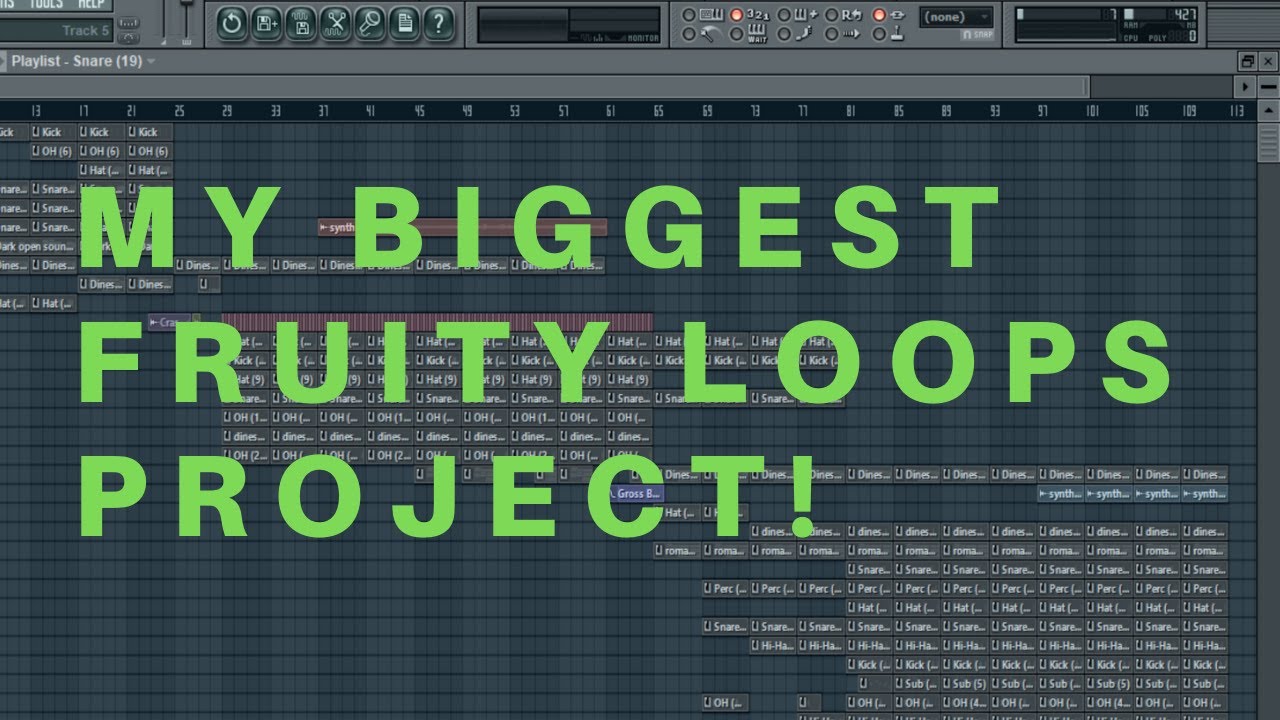
Task: Open the TOOLS menu
Action: pos(46,4)
